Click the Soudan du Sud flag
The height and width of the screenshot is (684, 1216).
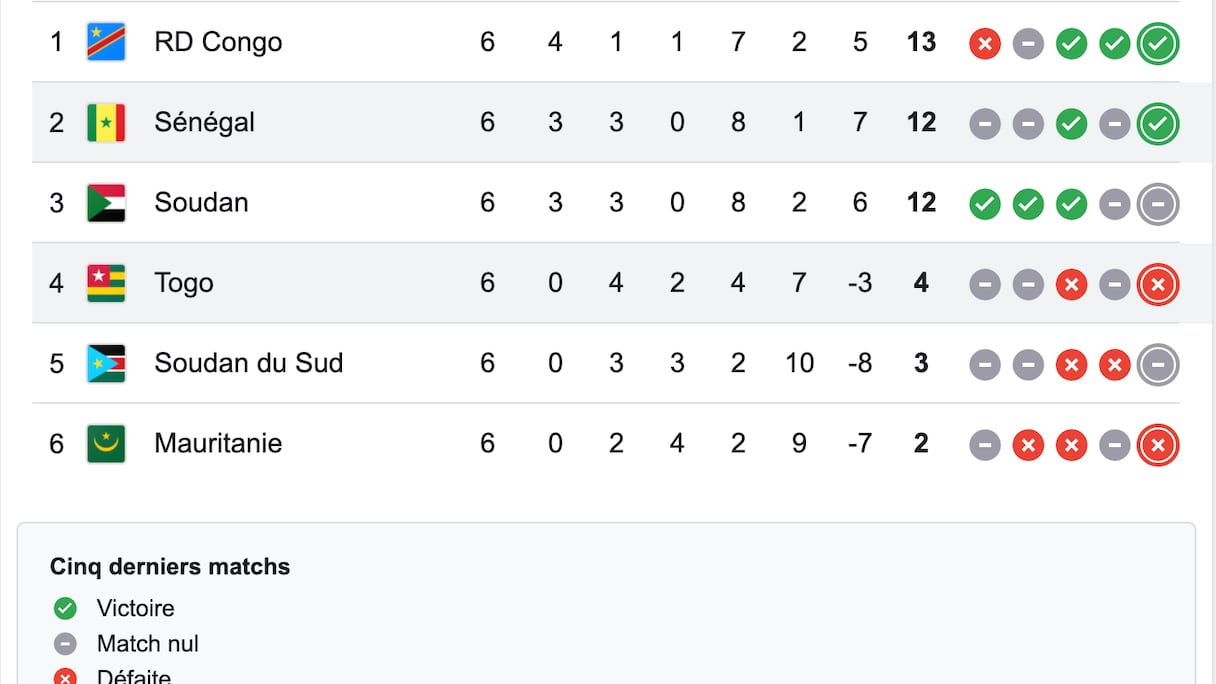(x=106, y=363)
